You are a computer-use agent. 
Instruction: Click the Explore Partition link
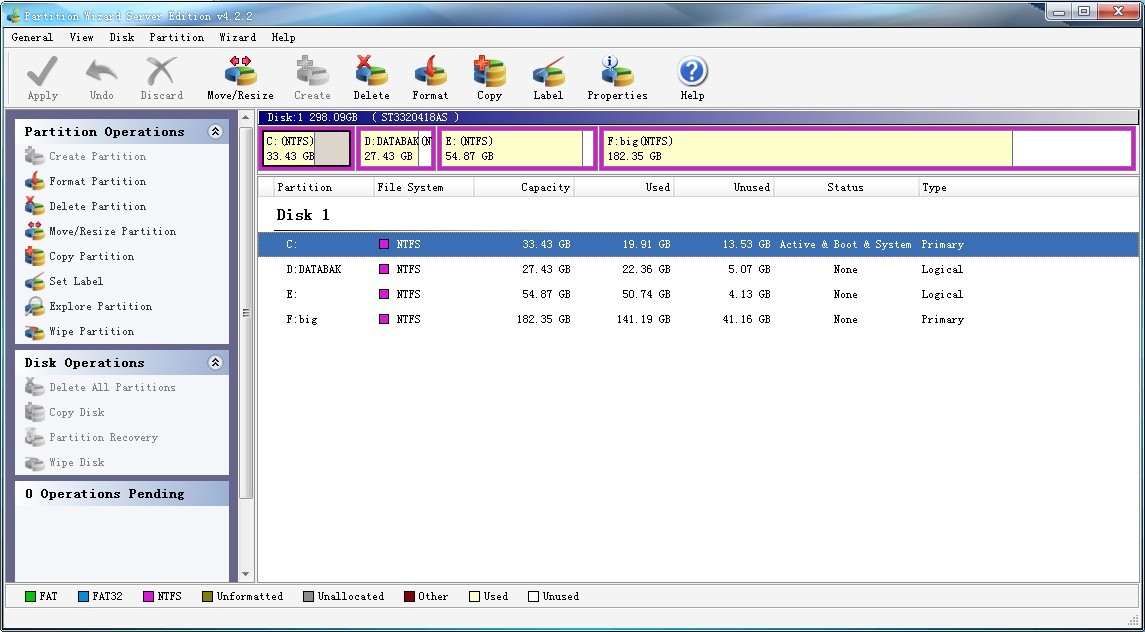pos(101,306)
